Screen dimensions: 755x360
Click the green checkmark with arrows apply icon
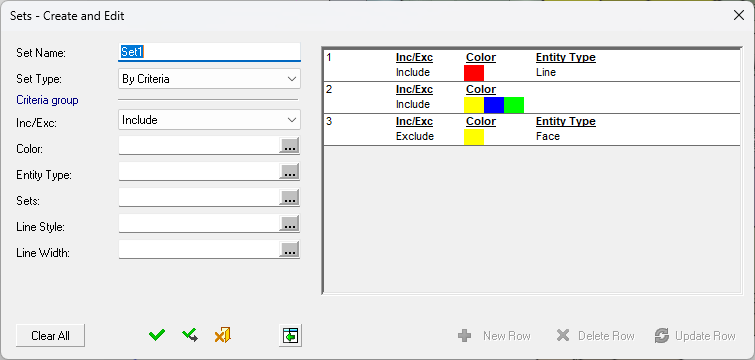pyautogui.click(x=190, y=335)
